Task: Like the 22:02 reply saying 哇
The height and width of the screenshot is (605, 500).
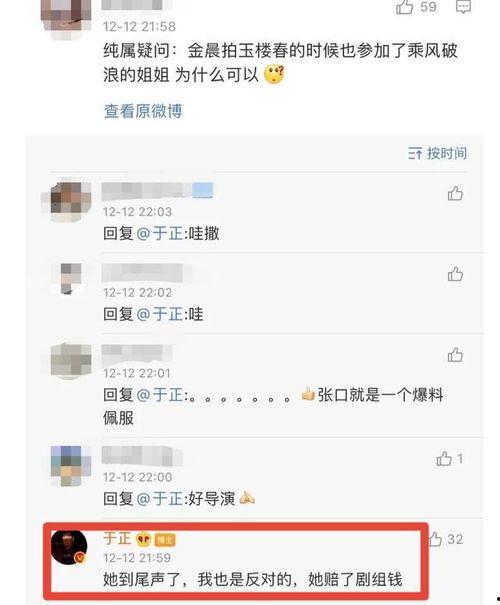Action: [x=455, y=274]
